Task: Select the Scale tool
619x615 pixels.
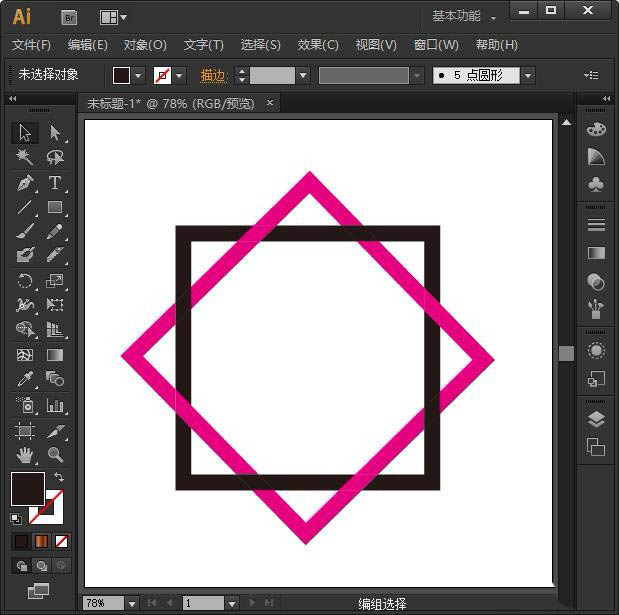Action: (x=55, y=281)
